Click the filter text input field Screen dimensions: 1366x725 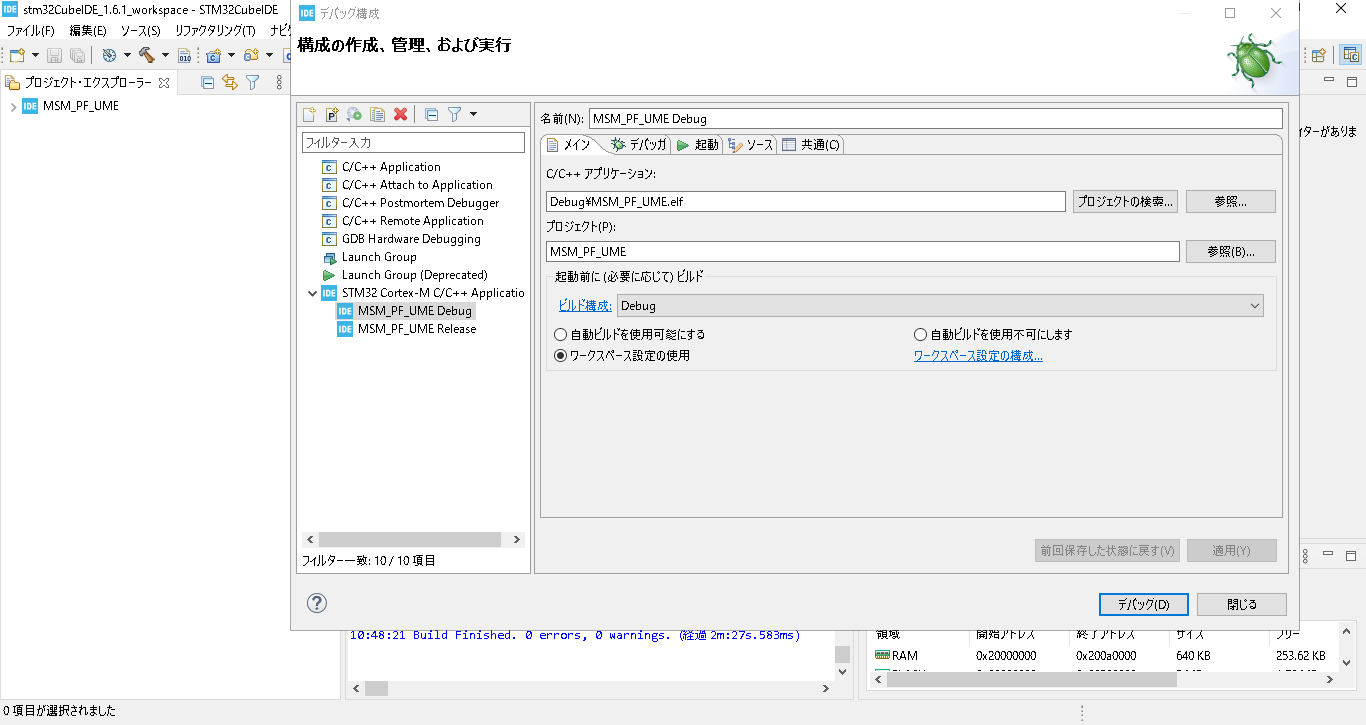413,143
